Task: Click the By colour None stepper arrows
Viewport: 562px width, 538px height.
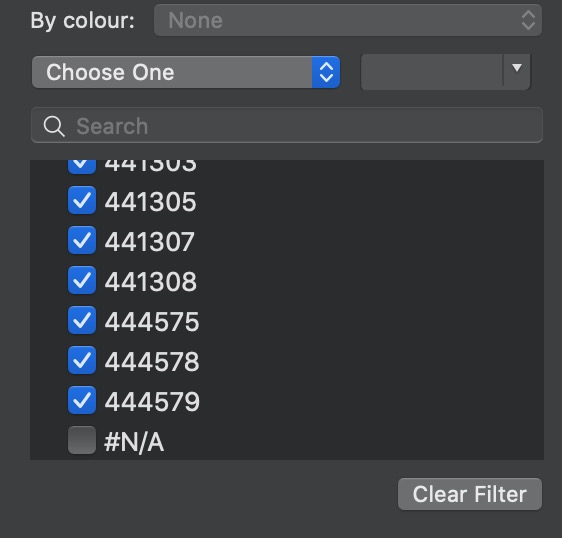Action: [x=528, y=20]
